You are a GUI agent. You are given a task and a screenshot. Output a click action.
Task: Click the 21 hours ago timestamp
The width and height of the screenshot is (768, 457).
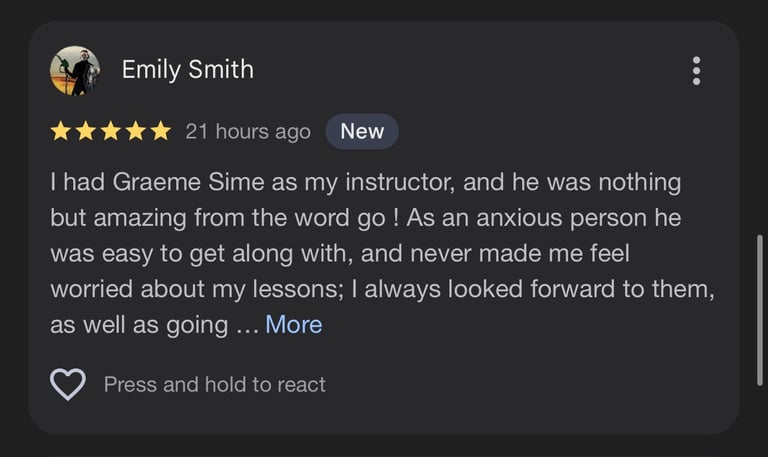pyautogui.click(x=248, y=131)
